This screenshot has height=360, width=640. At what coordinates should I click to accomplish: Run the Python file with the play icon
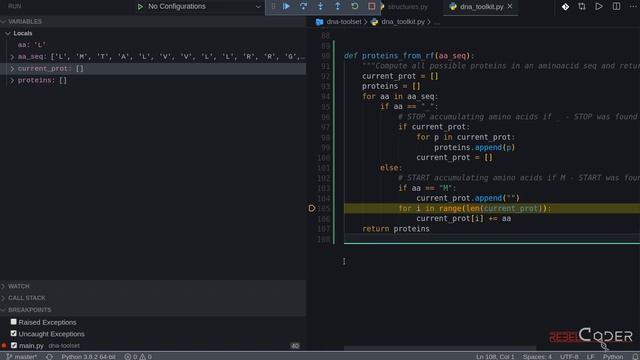(599, 7)
